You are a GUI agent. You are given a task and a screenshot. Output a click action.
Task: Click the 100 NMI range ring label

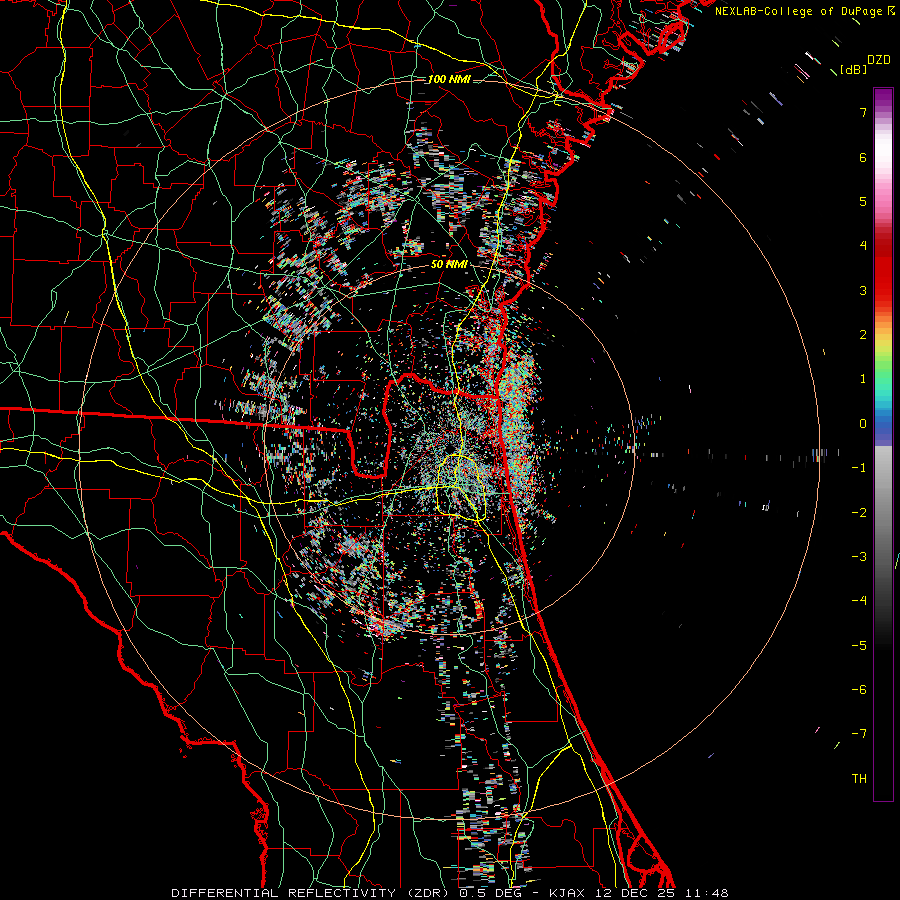[449, 79]
